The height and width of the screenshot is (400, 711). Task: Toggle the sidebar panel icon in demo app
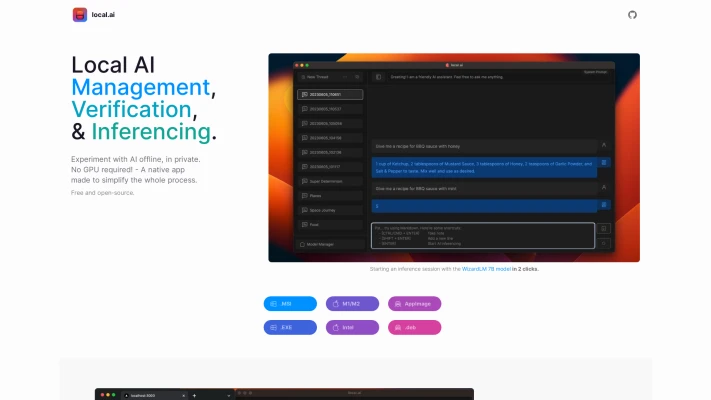pos(379,77)
